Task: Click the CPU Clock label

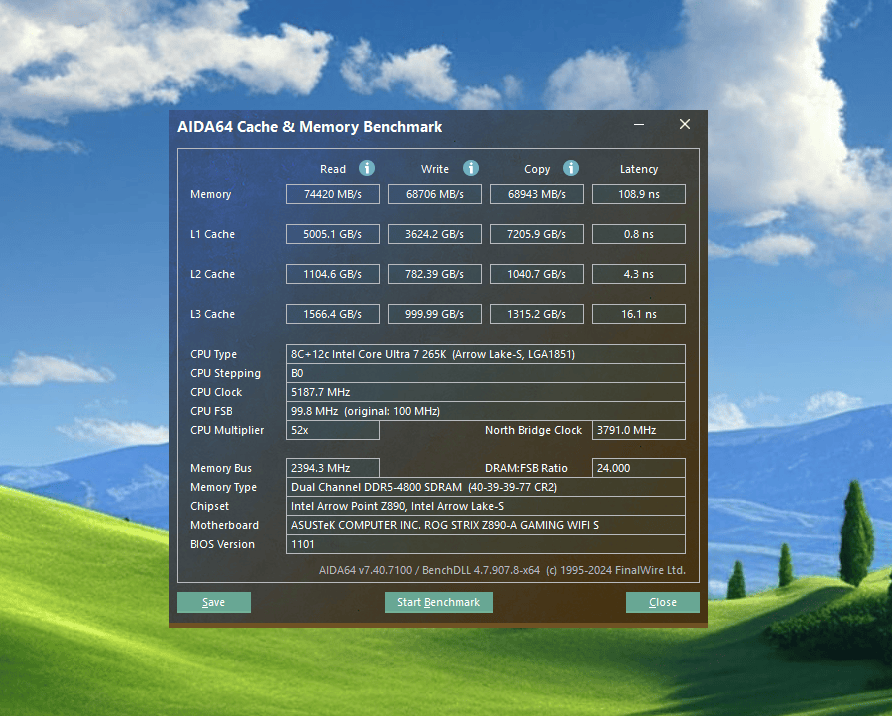Action: [216, 392]
